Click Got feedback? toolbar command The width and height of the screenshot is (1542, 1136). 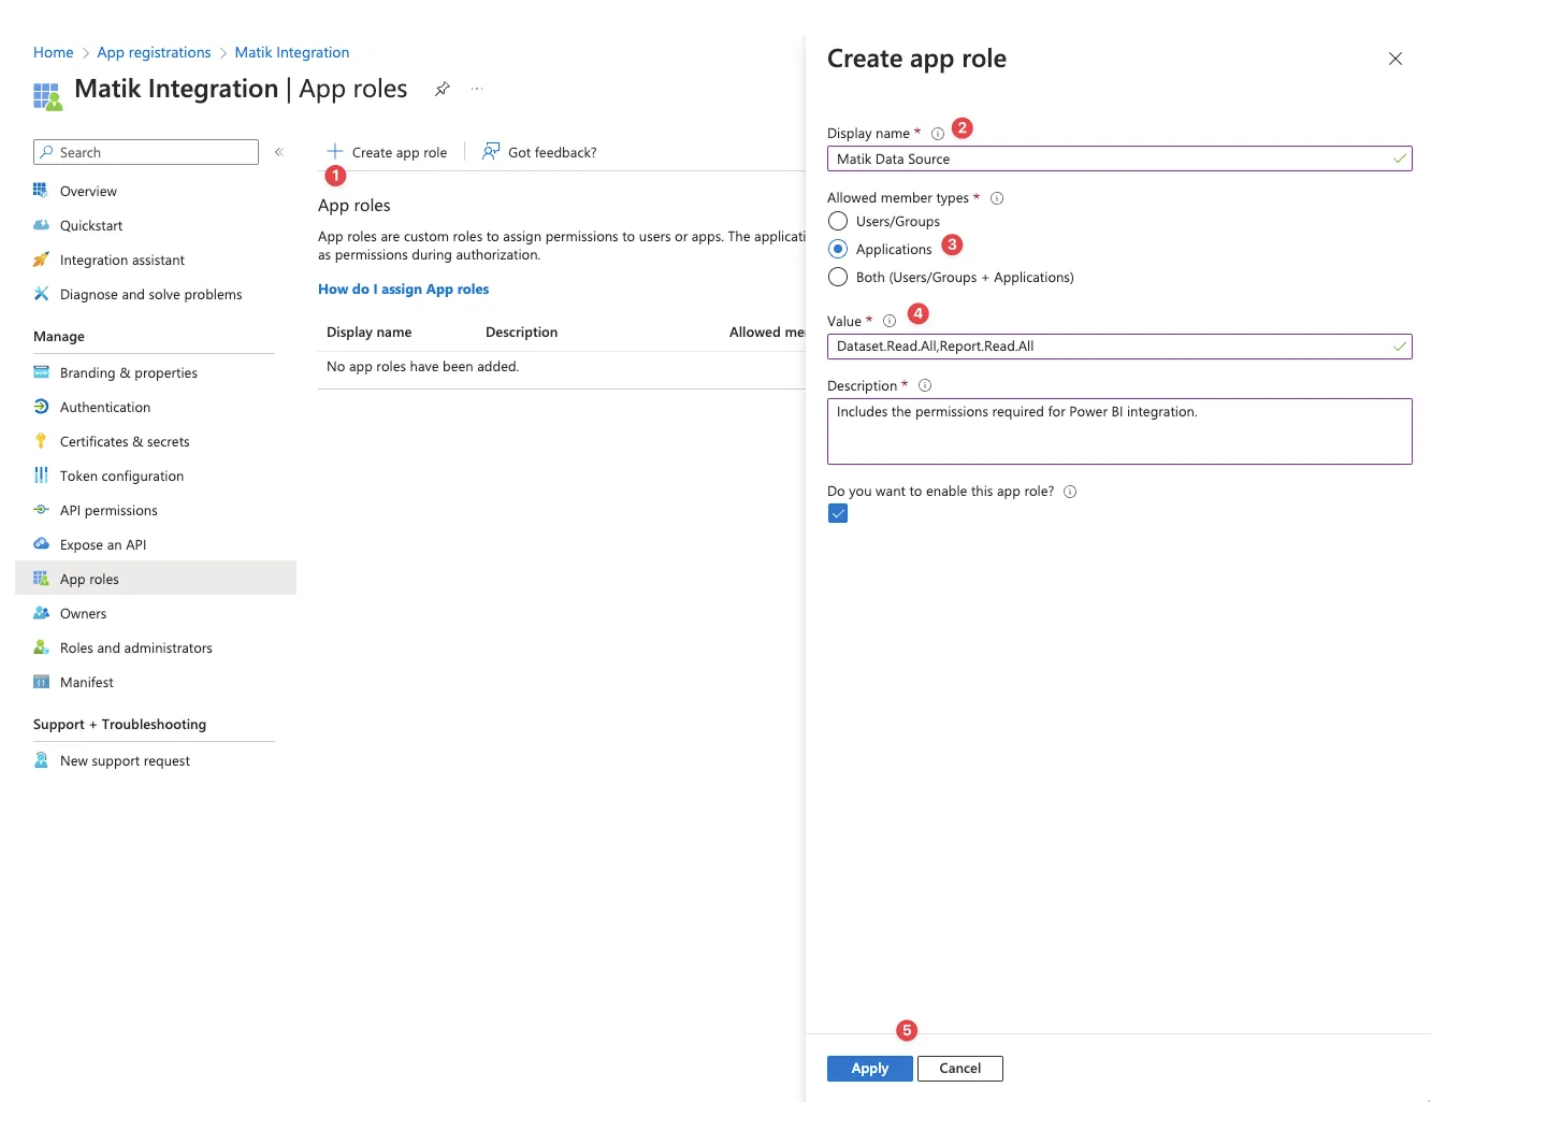[x=539, y=152]
